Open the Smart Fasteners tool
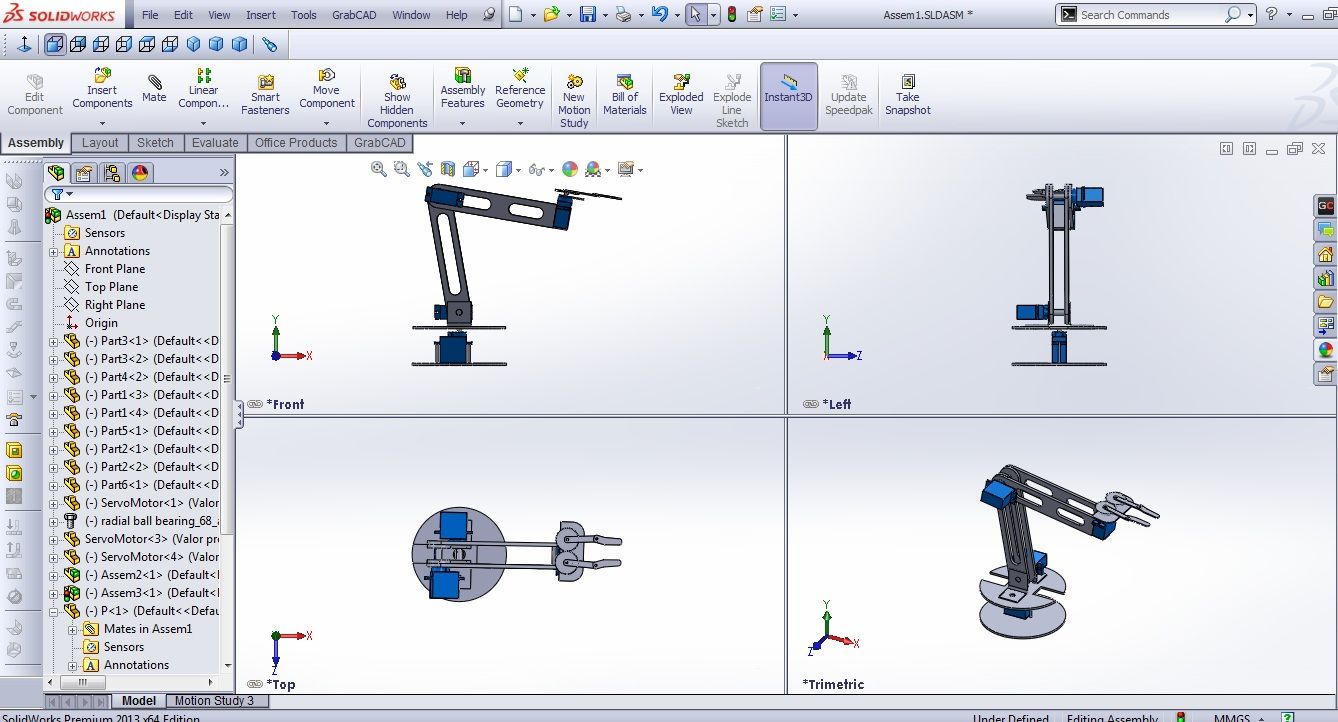Image resolution: width=1338 pixels, height=722 pixels. pyautogui.click(x=264, y=90)
